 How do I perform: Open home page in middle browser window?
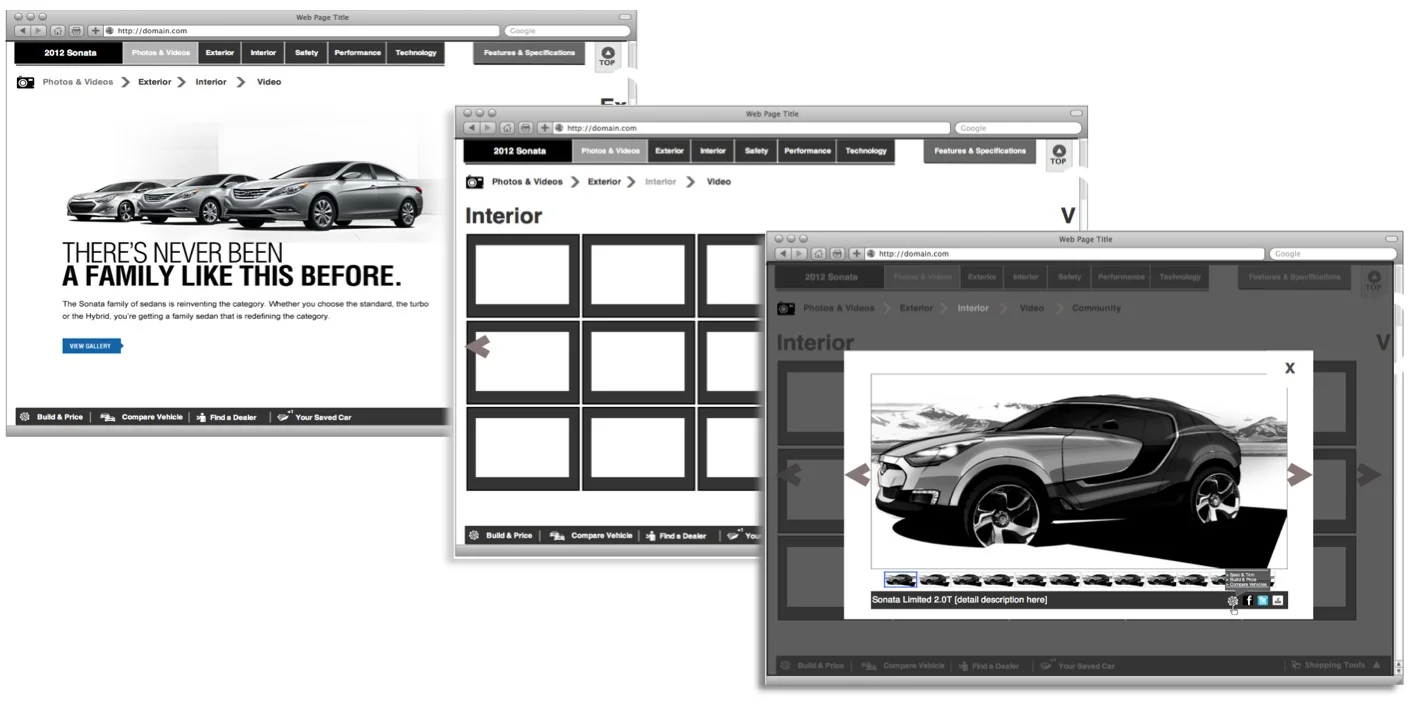click(x=507, y=128)
